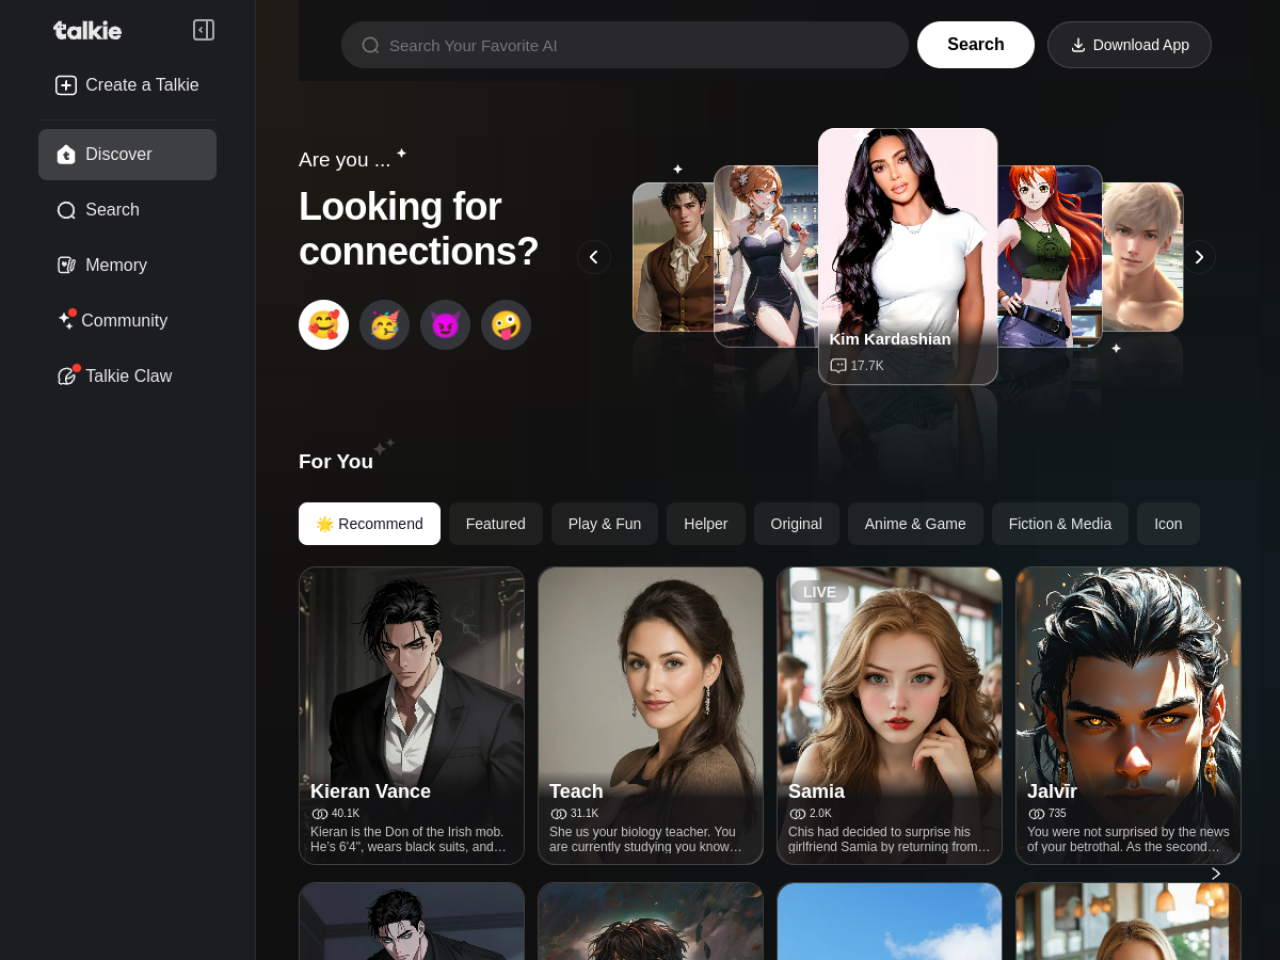Open the Teach character card
The height and width of the screenshot is (960, 1280).
[x=651, y=715]
